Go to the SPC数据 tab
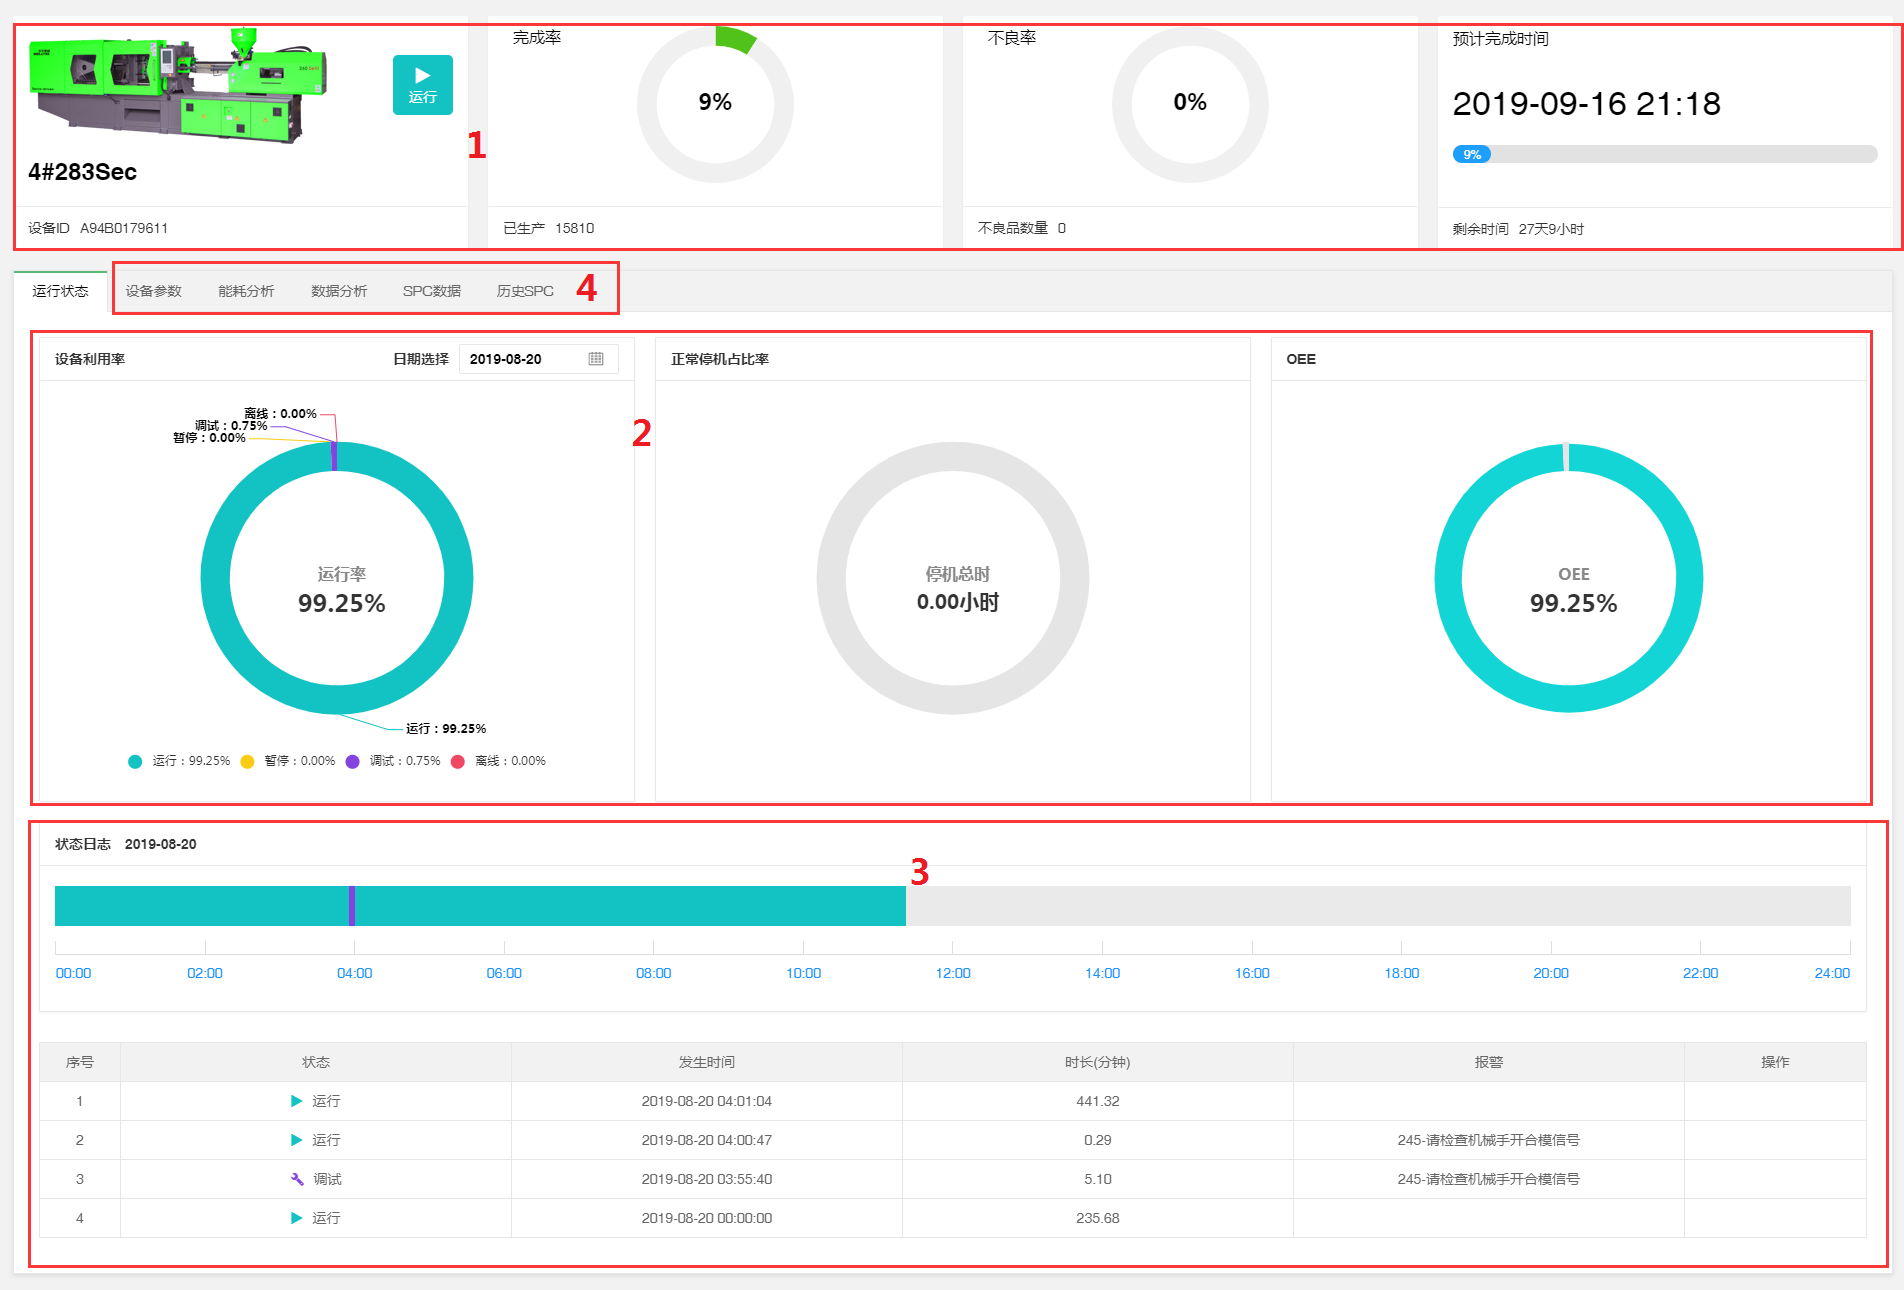The height and width of the screenshot is (1290, 1904). click(x=432, y=291)
